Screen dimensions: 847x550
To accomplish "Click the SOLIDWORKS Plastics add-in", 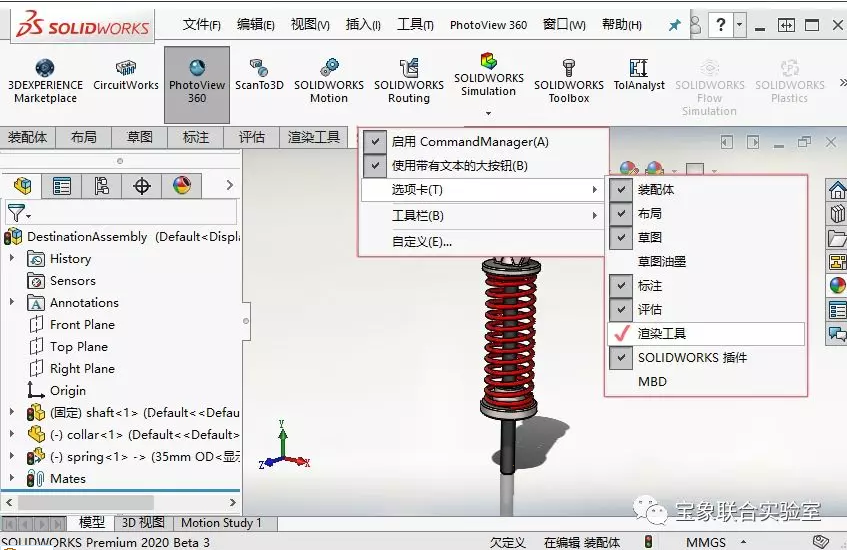I will pyautogui.click(x=790, y=82).
